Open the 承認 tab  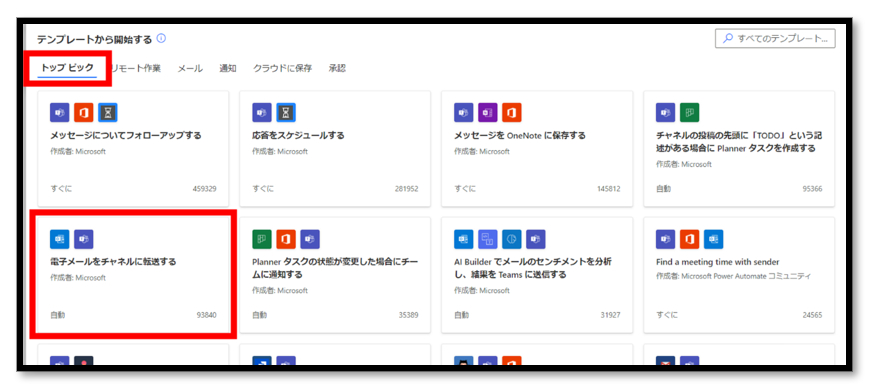coord(337,69)
